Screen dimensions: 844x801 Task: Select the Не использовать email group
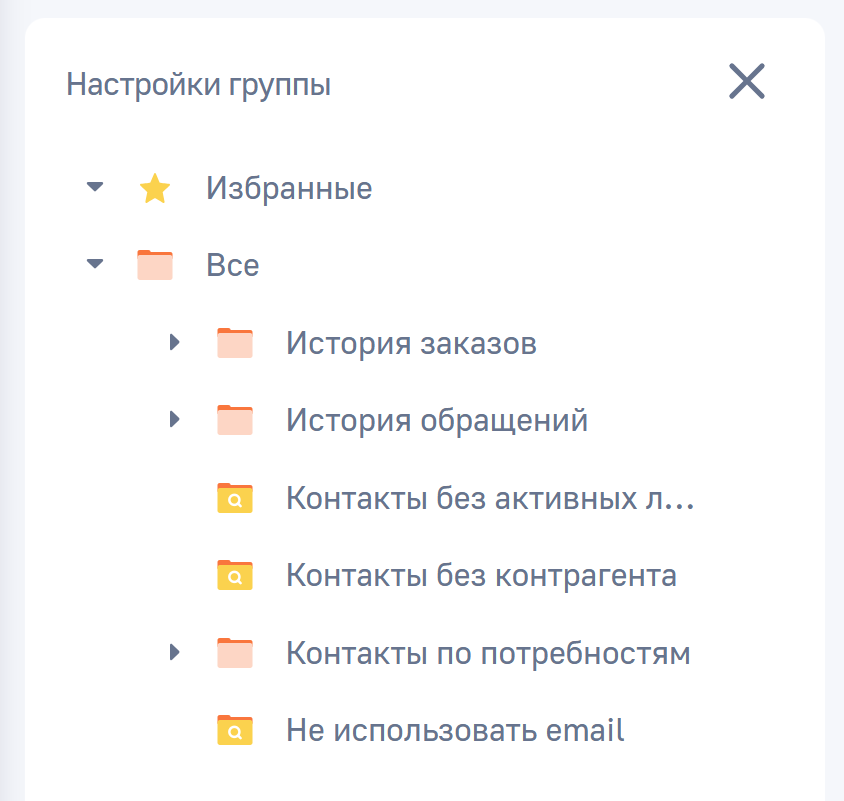(455, 730)
